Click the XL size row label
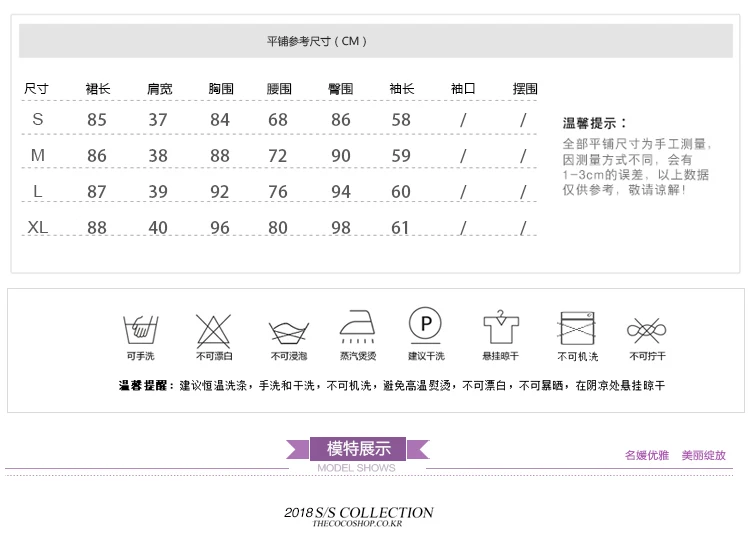This screenshot has height=550, width=750. (x=38, y=227)
